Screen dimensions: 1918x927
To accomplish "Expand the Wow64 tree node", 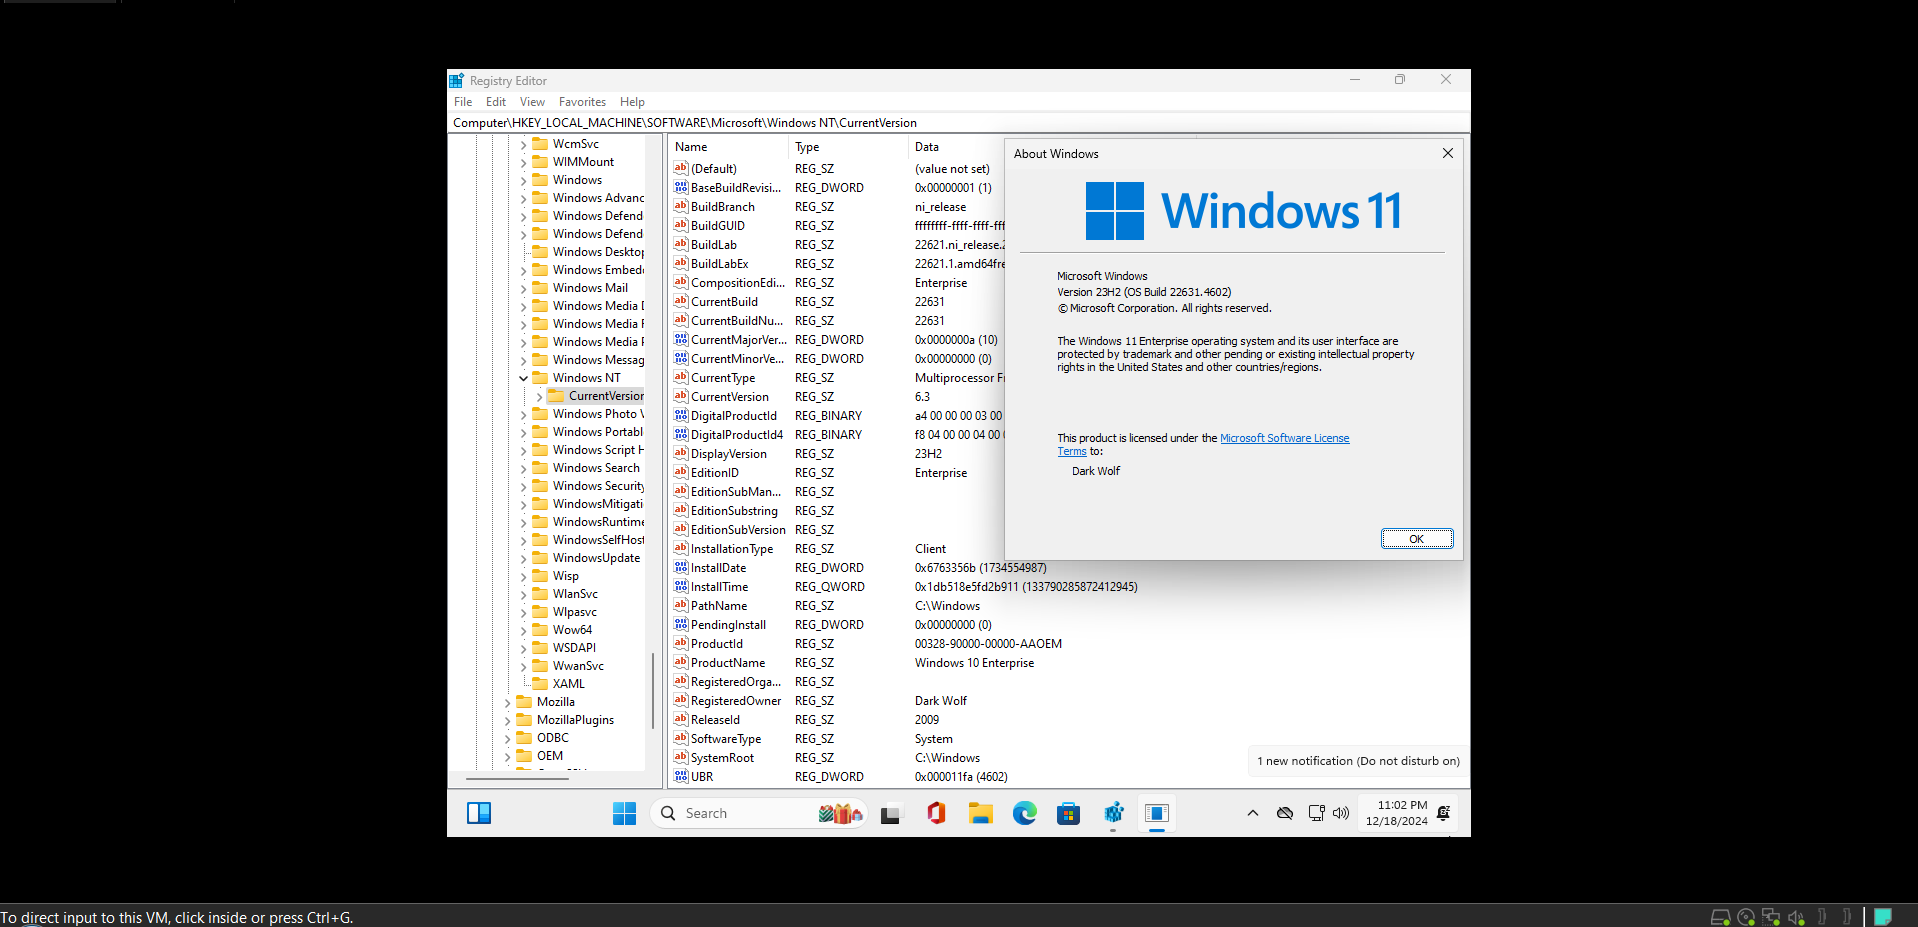I will (523, 630).
